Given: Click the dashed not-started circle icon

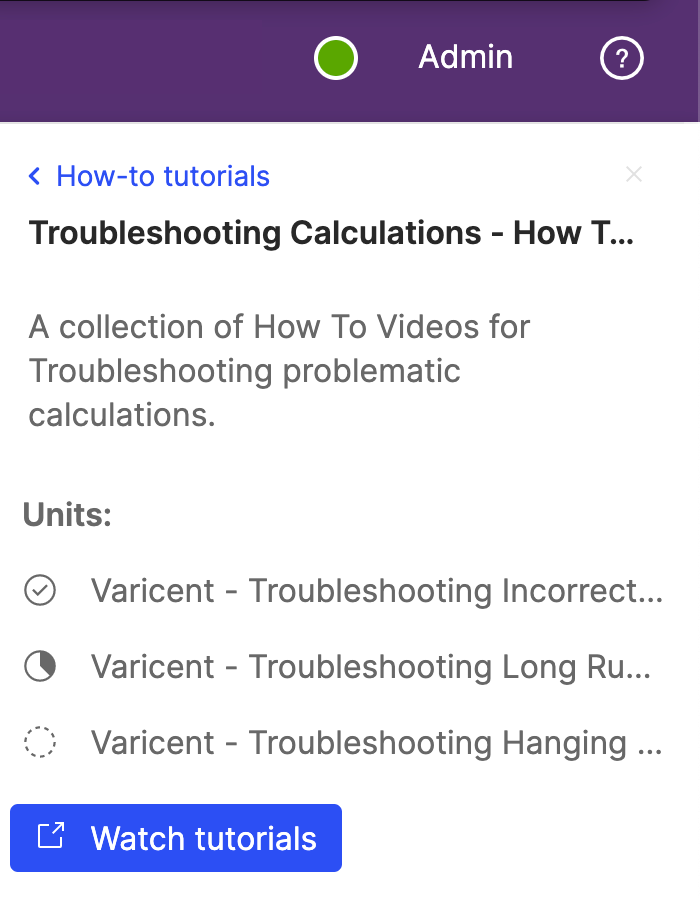Looking at the screenshot, I should (40, 743).
